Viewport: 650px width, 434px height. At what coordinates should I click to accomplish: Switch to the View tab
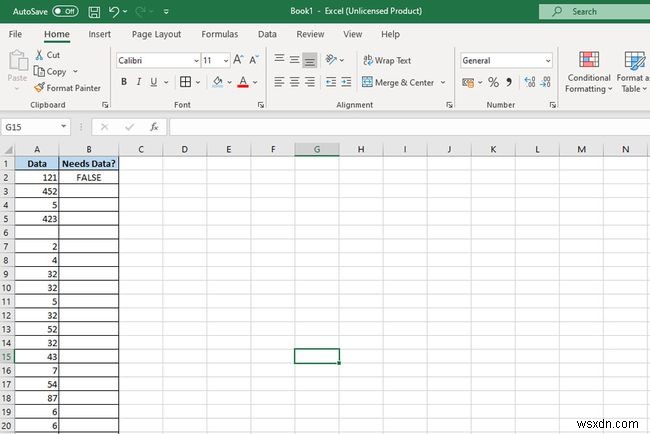point(352,34)
